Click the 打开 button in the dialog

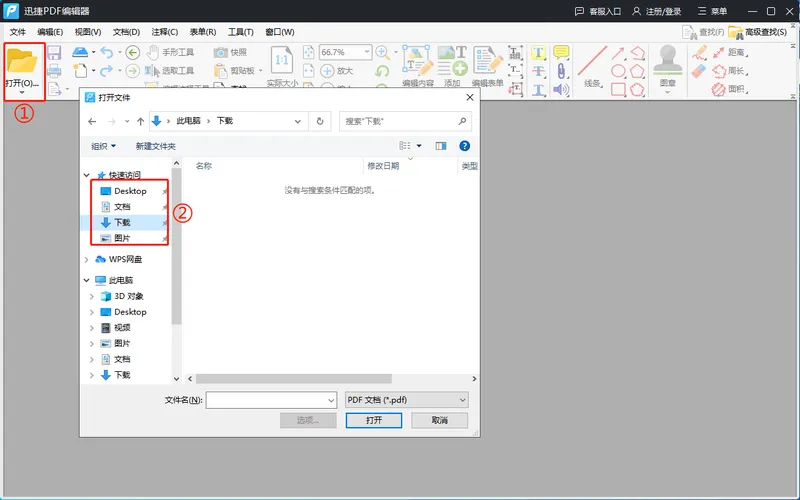[x=373, y=420]
